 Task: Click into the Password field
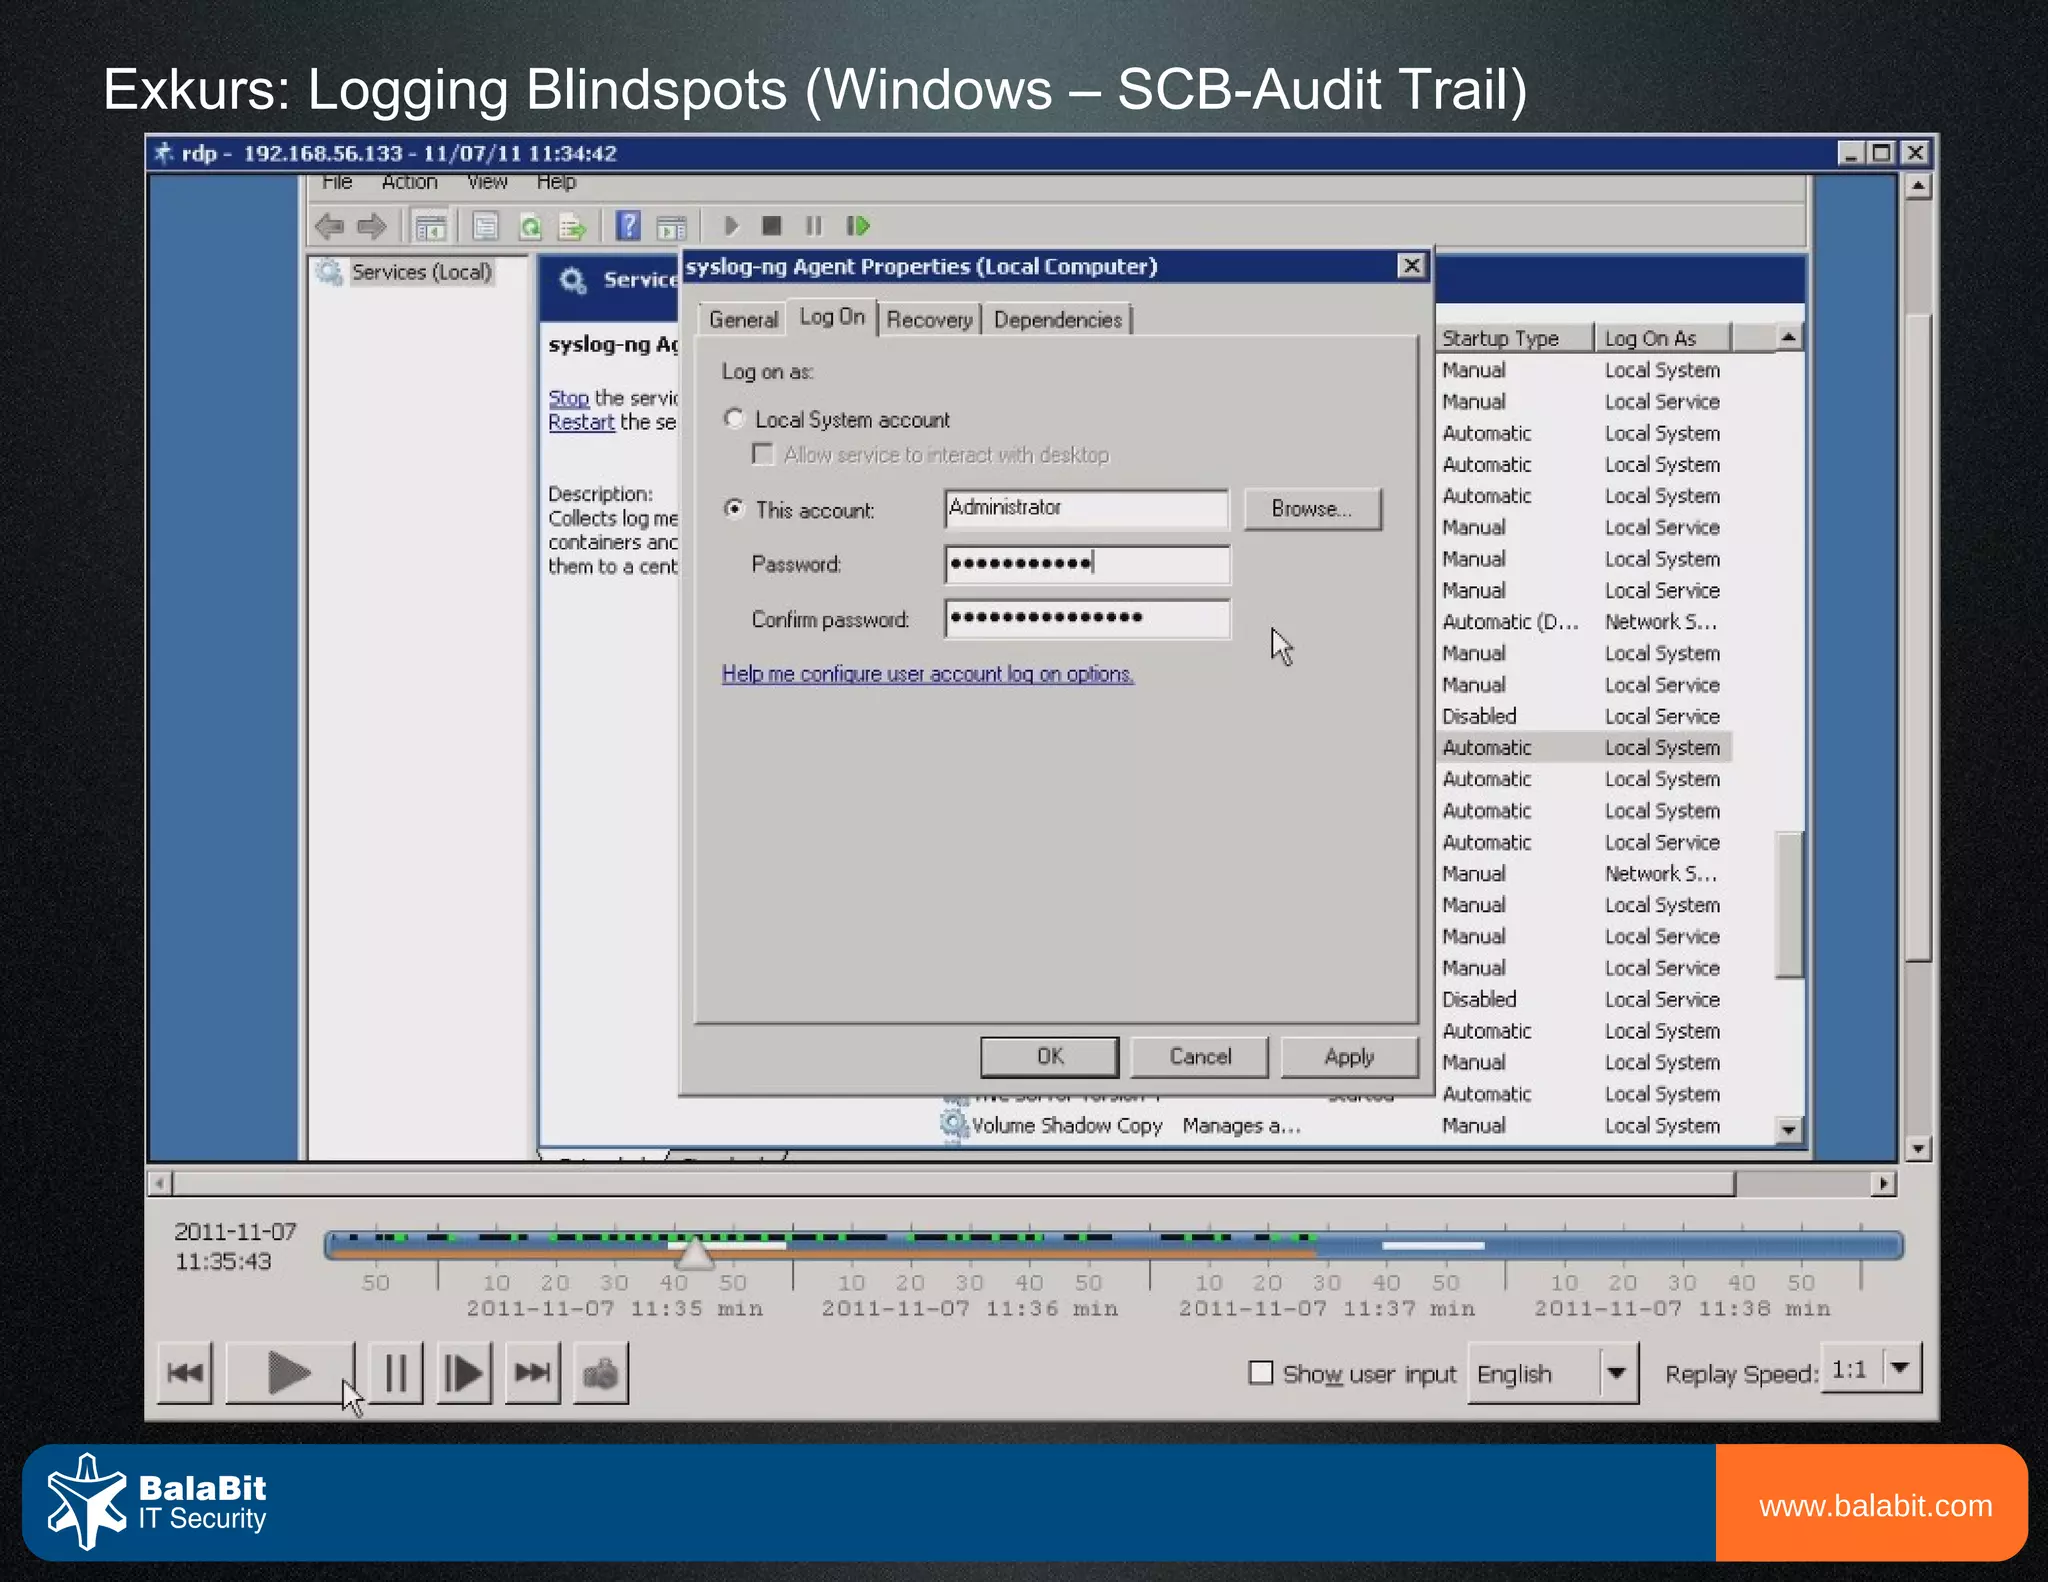[x=1086, y=564]
